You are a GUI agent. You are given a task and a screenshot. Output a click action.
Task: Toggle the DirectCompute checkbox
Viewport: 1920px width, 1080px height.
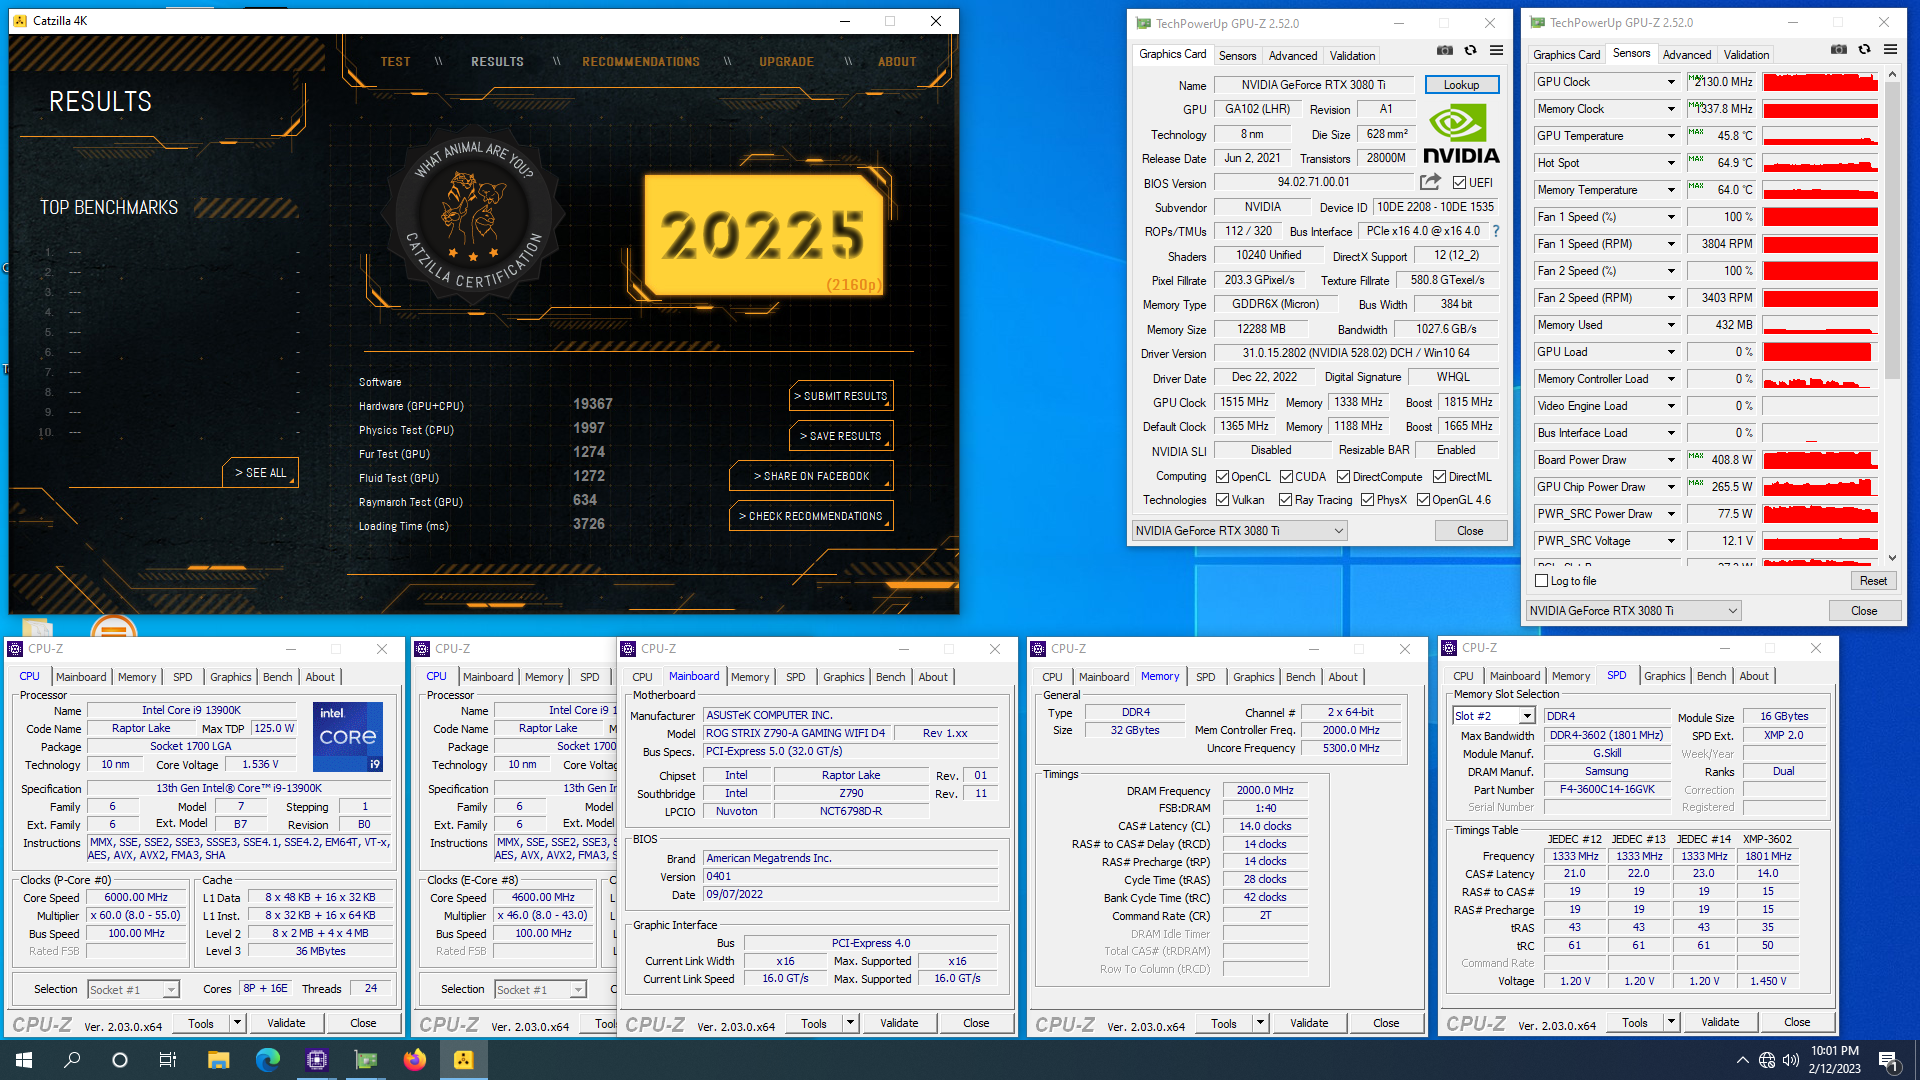[1344, 477]
